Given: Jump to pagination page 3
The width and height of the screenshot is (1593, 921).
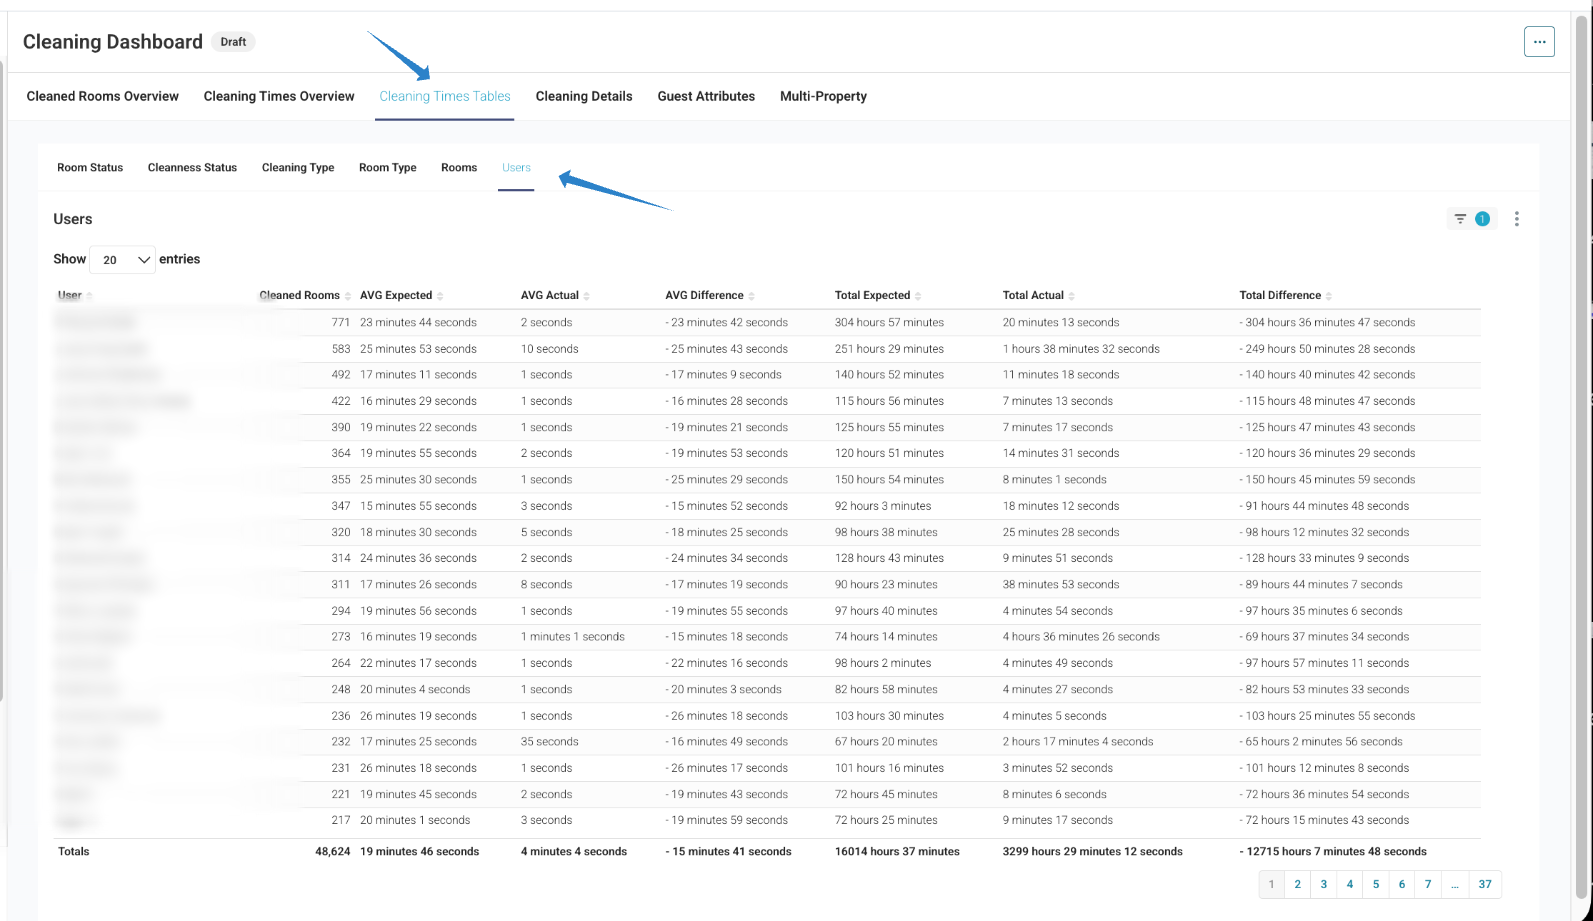Looking at the screenshot, I should (x=1324, y=884).
